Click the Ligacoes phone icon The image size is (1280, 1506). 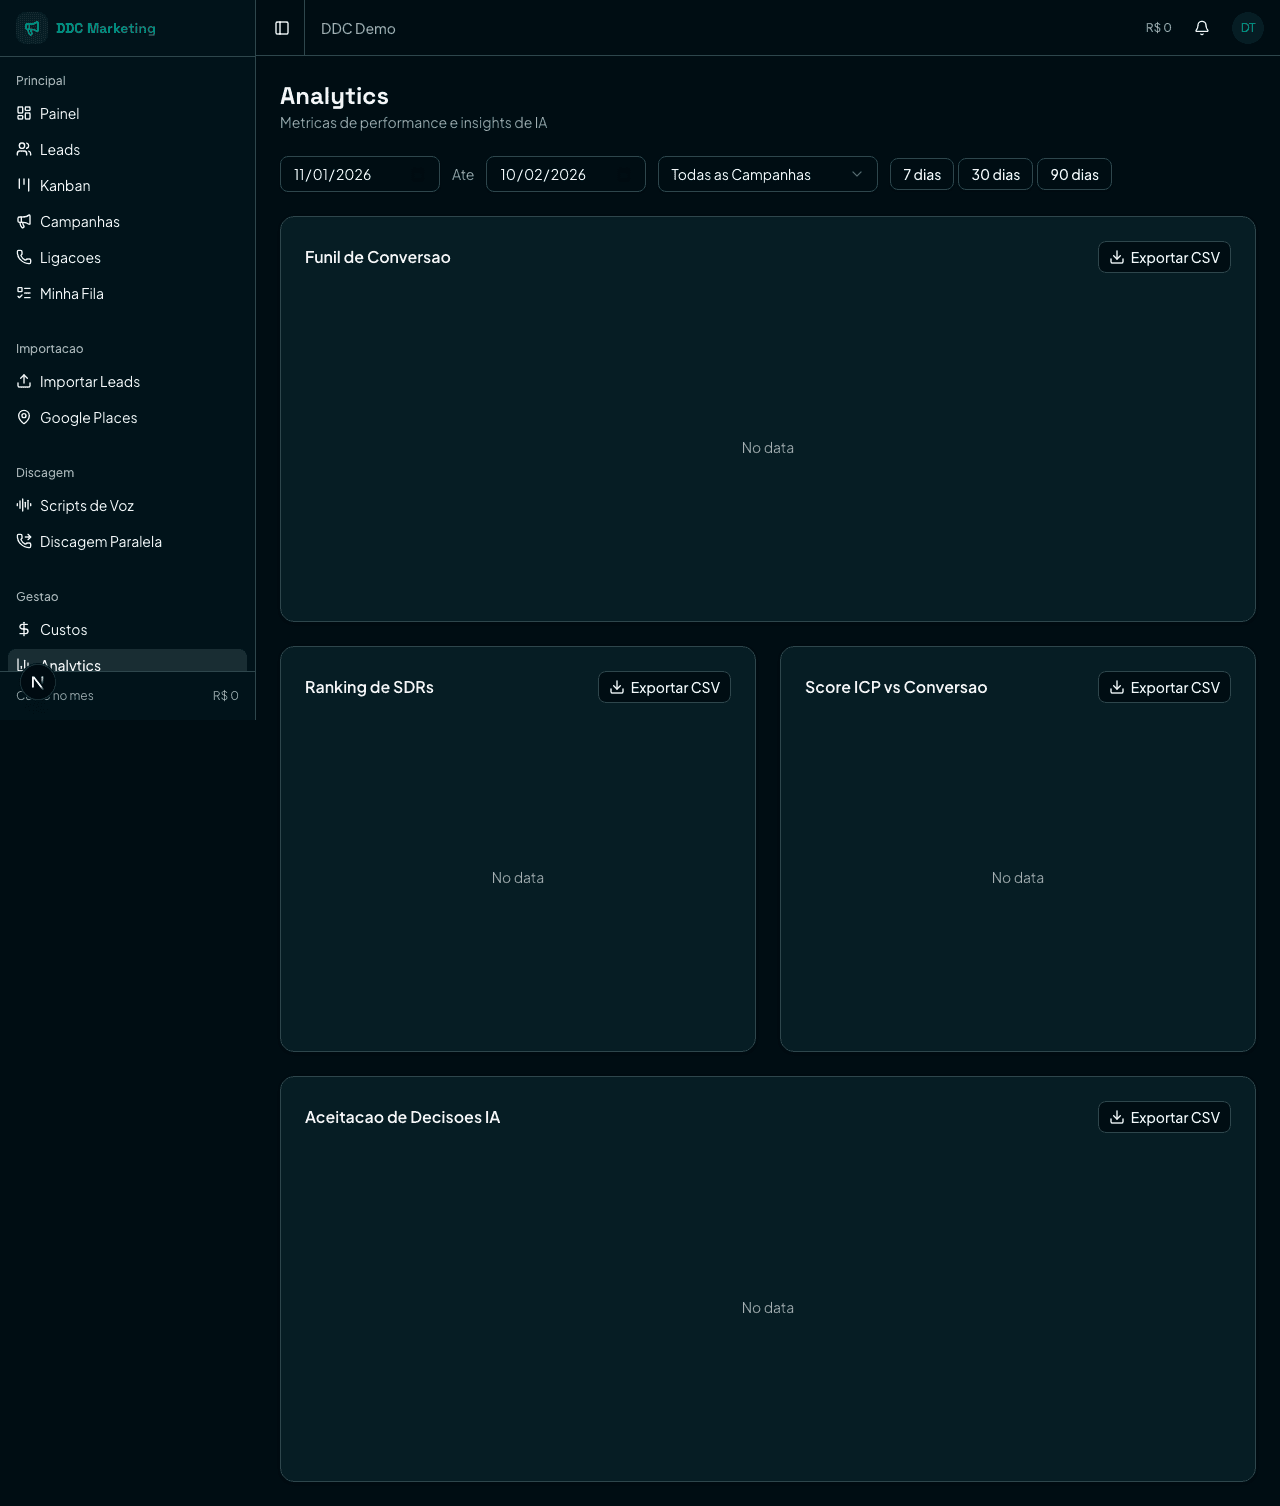point(24,257)
